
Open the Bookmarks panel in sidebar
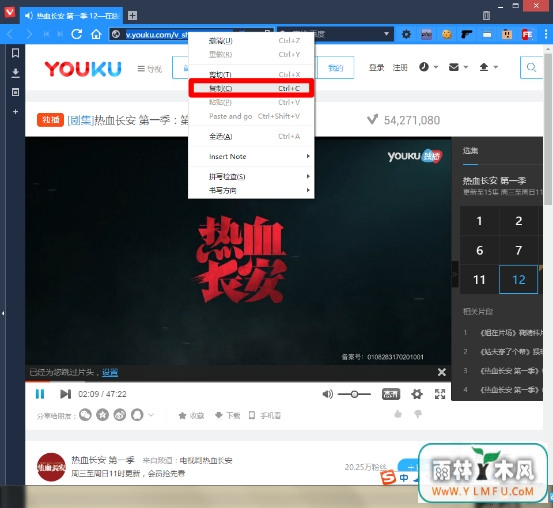click(15, 53)
